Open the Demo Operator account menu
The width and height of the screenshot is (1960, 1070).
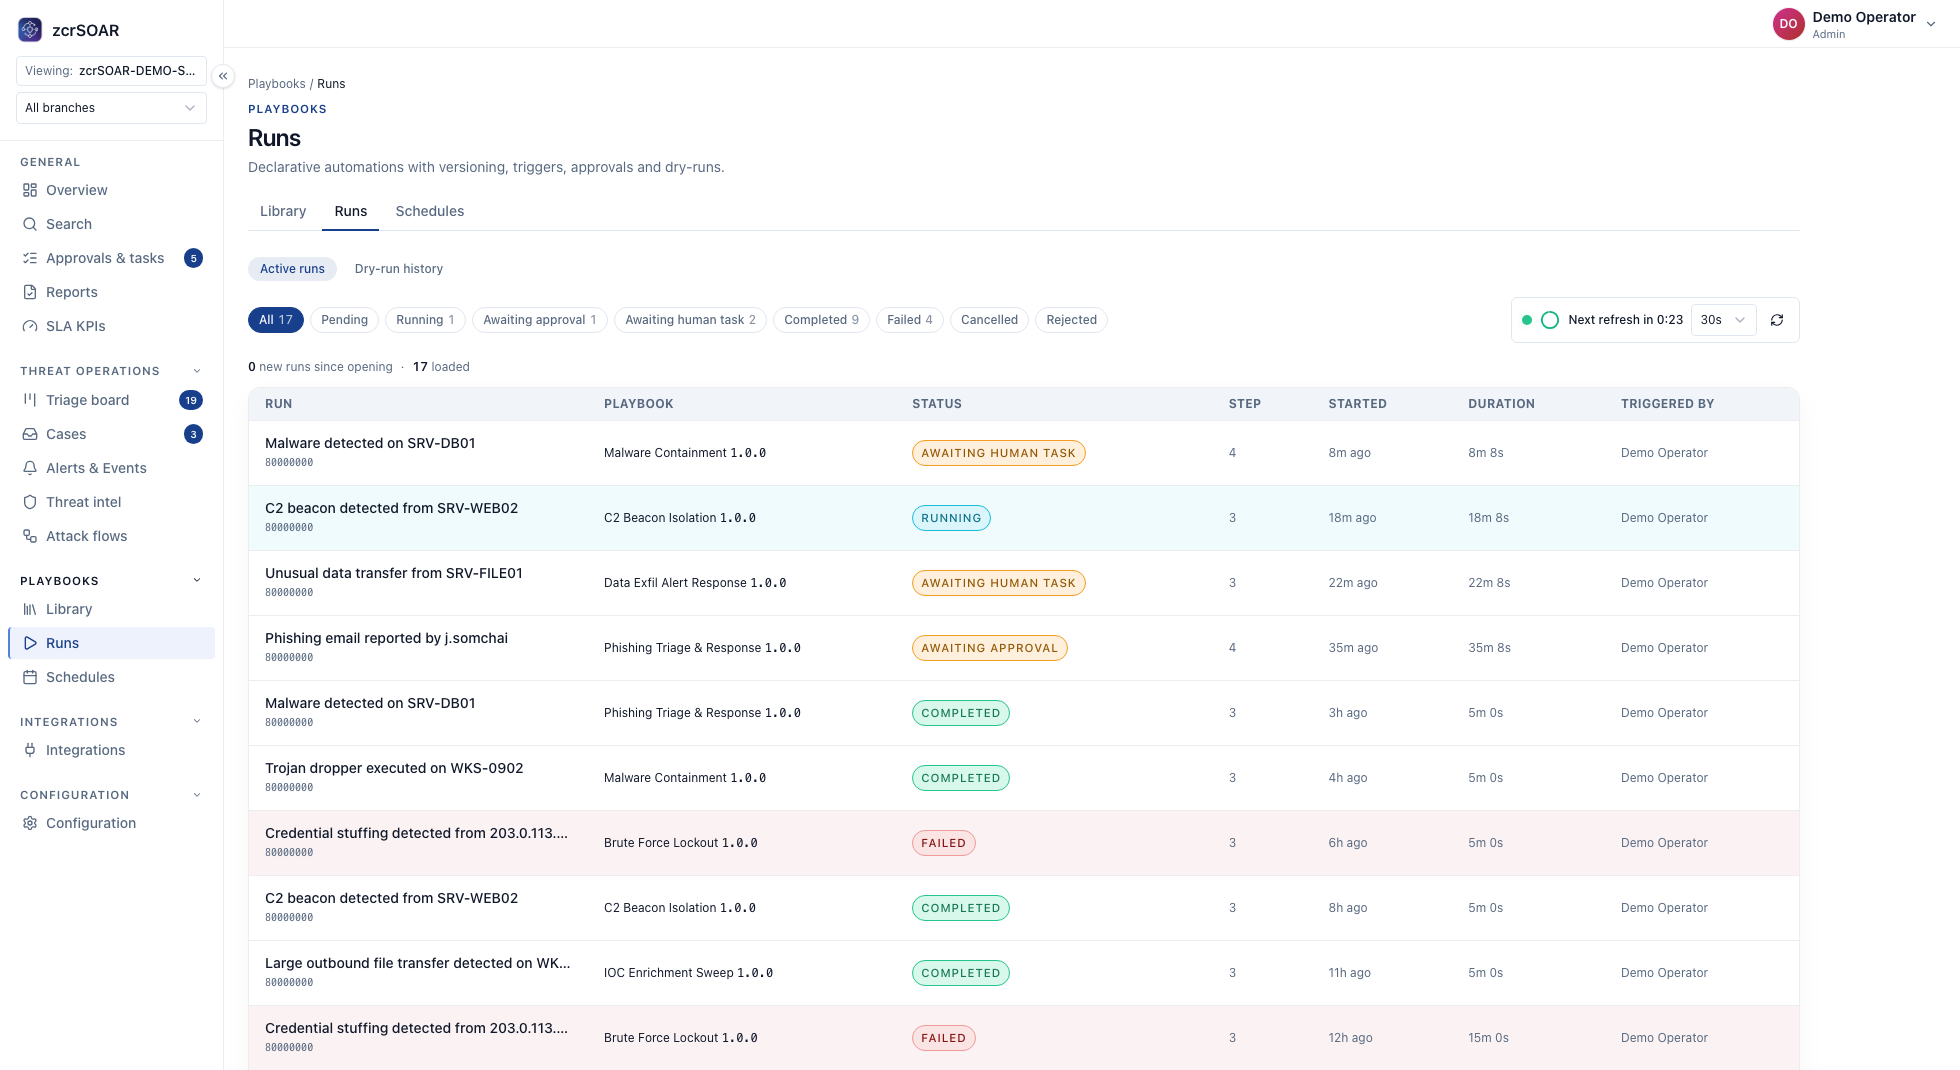(1856, 24)
